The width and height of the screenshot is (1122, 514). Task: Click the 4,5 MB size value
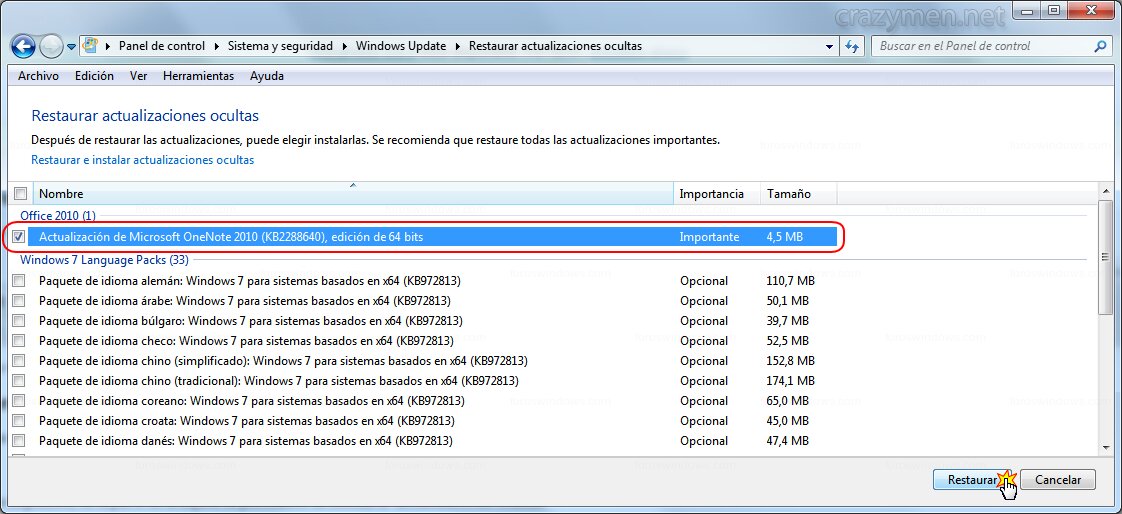coord(784,236)
